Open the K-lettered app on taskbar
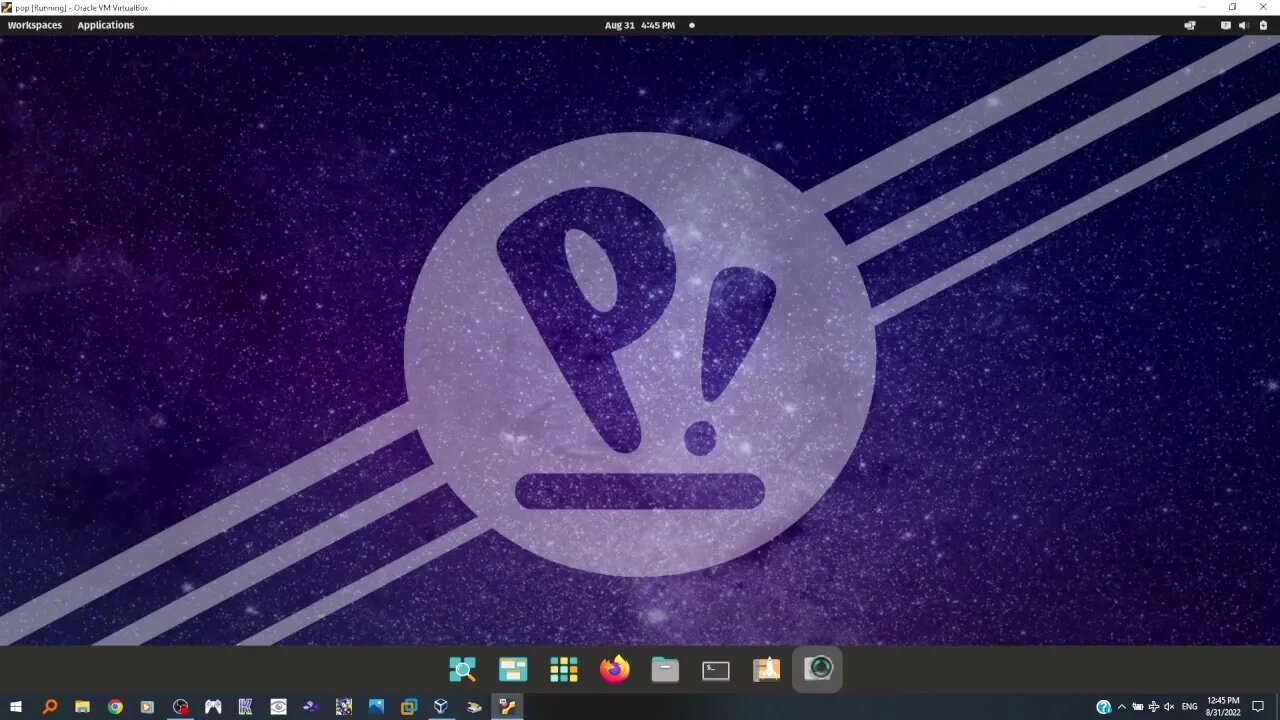Image resolution: width=1280 pixels, height=720 pixels. pos(245,707)
